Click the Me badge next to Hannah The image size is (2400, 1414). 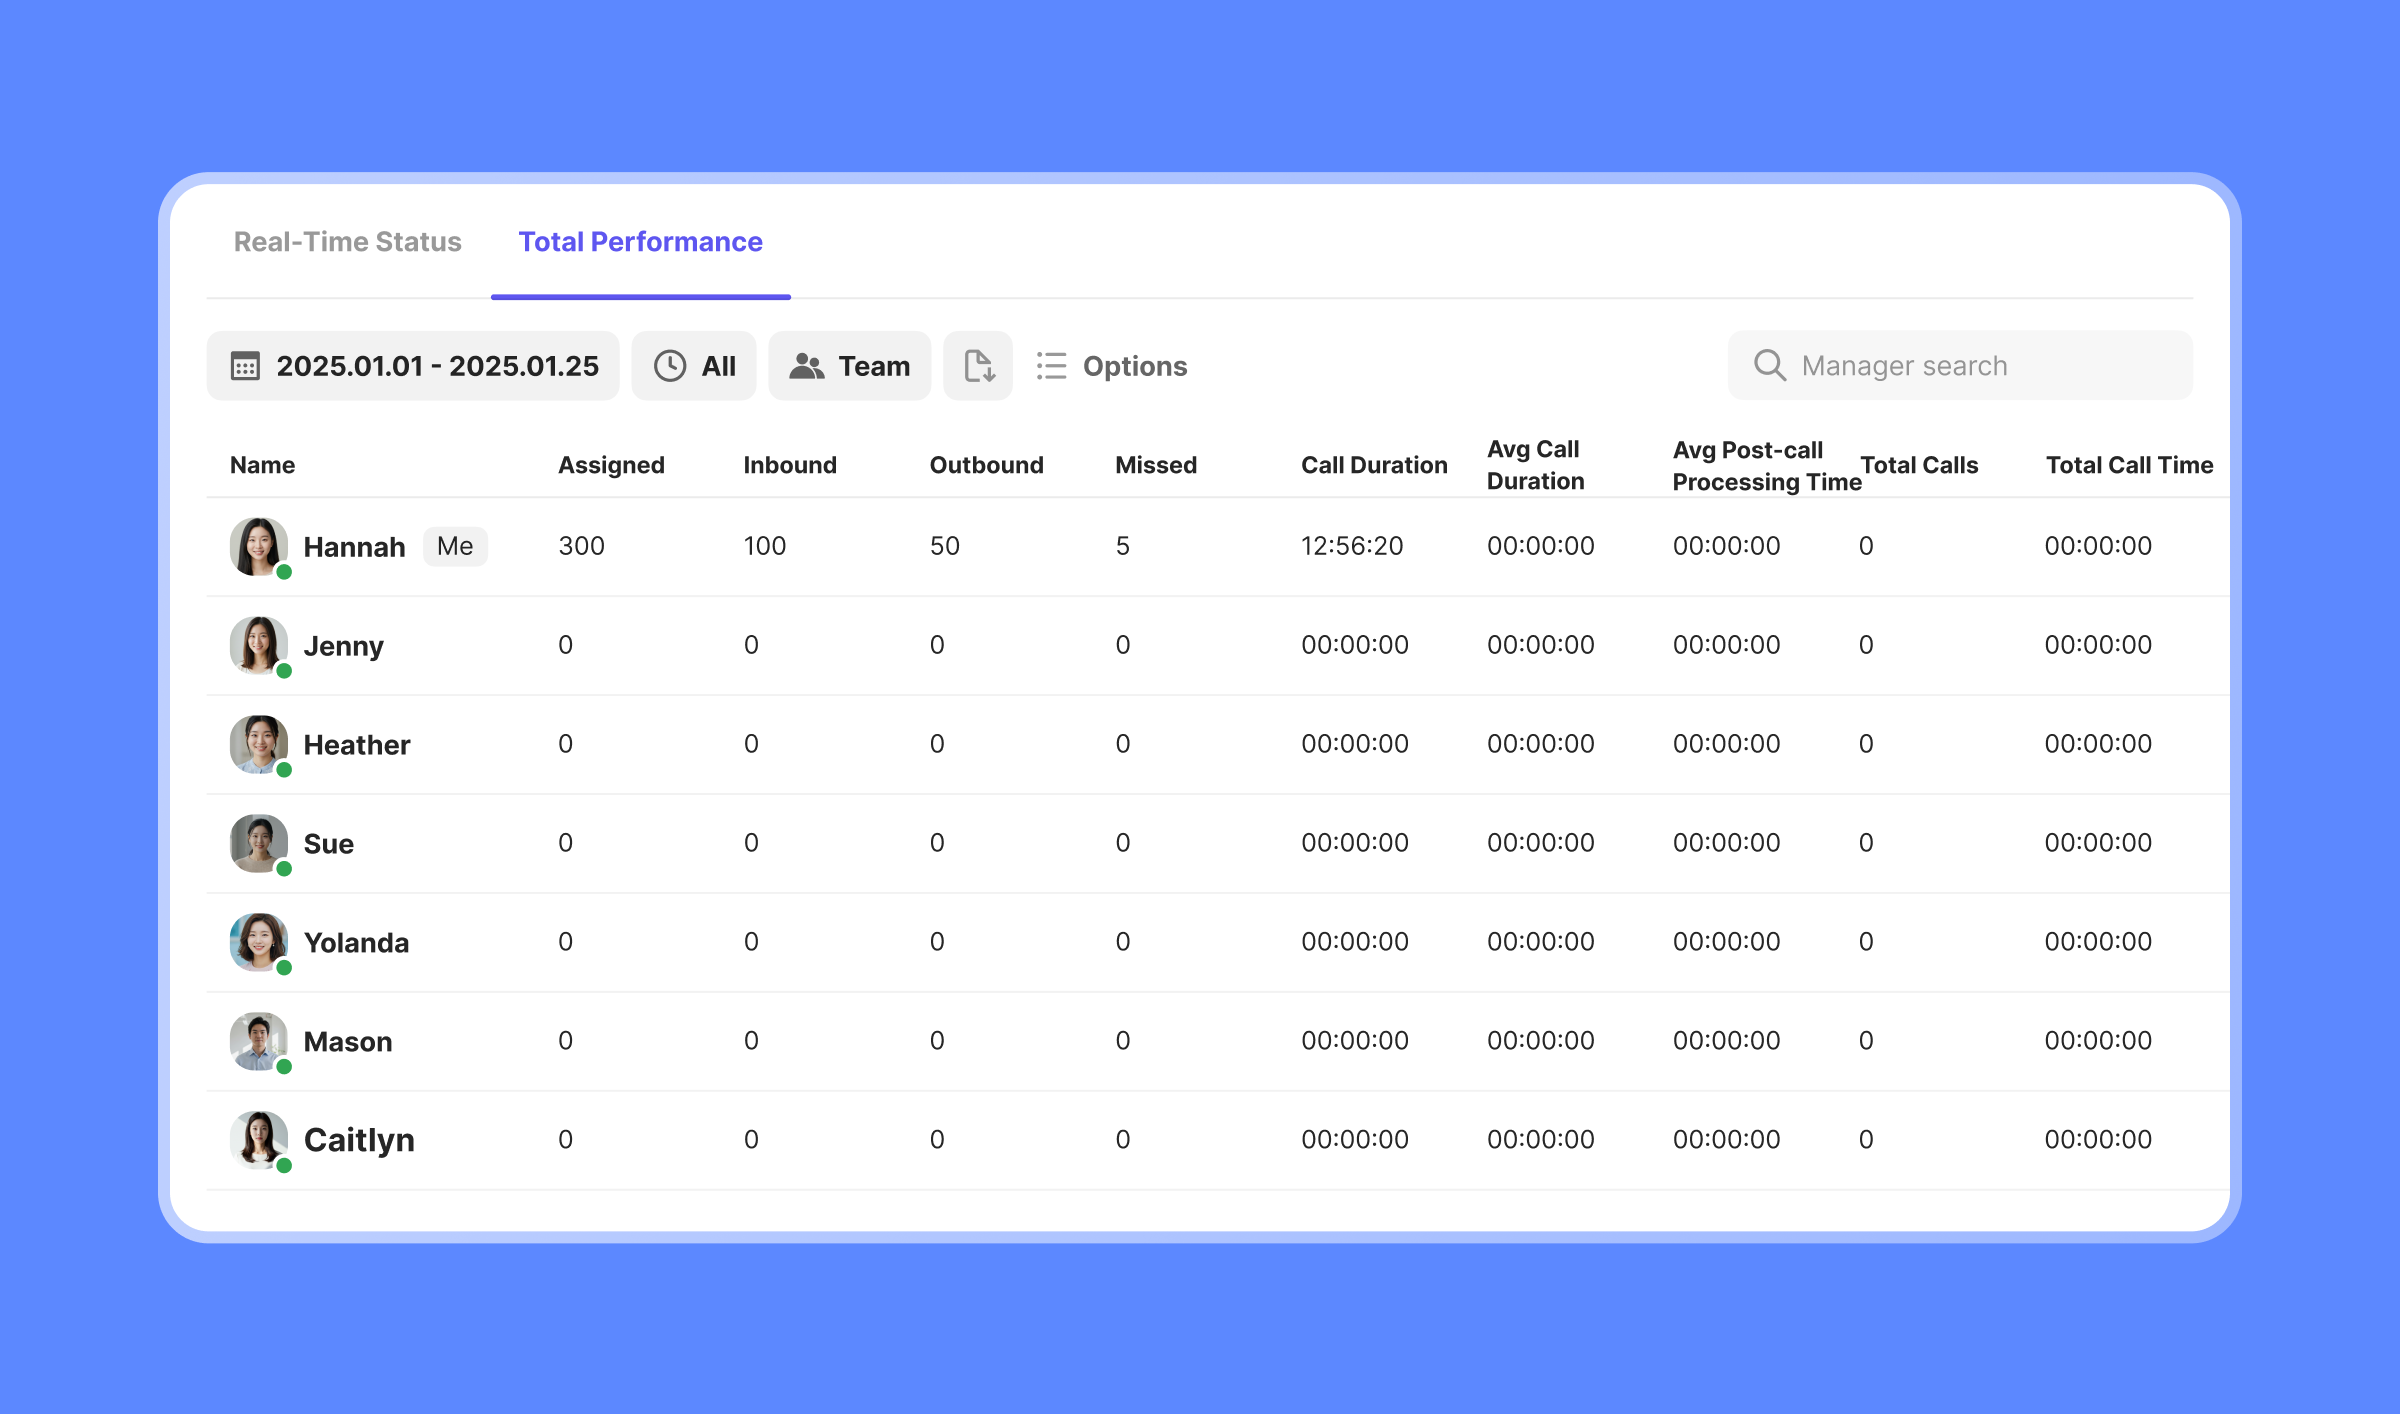455,546
